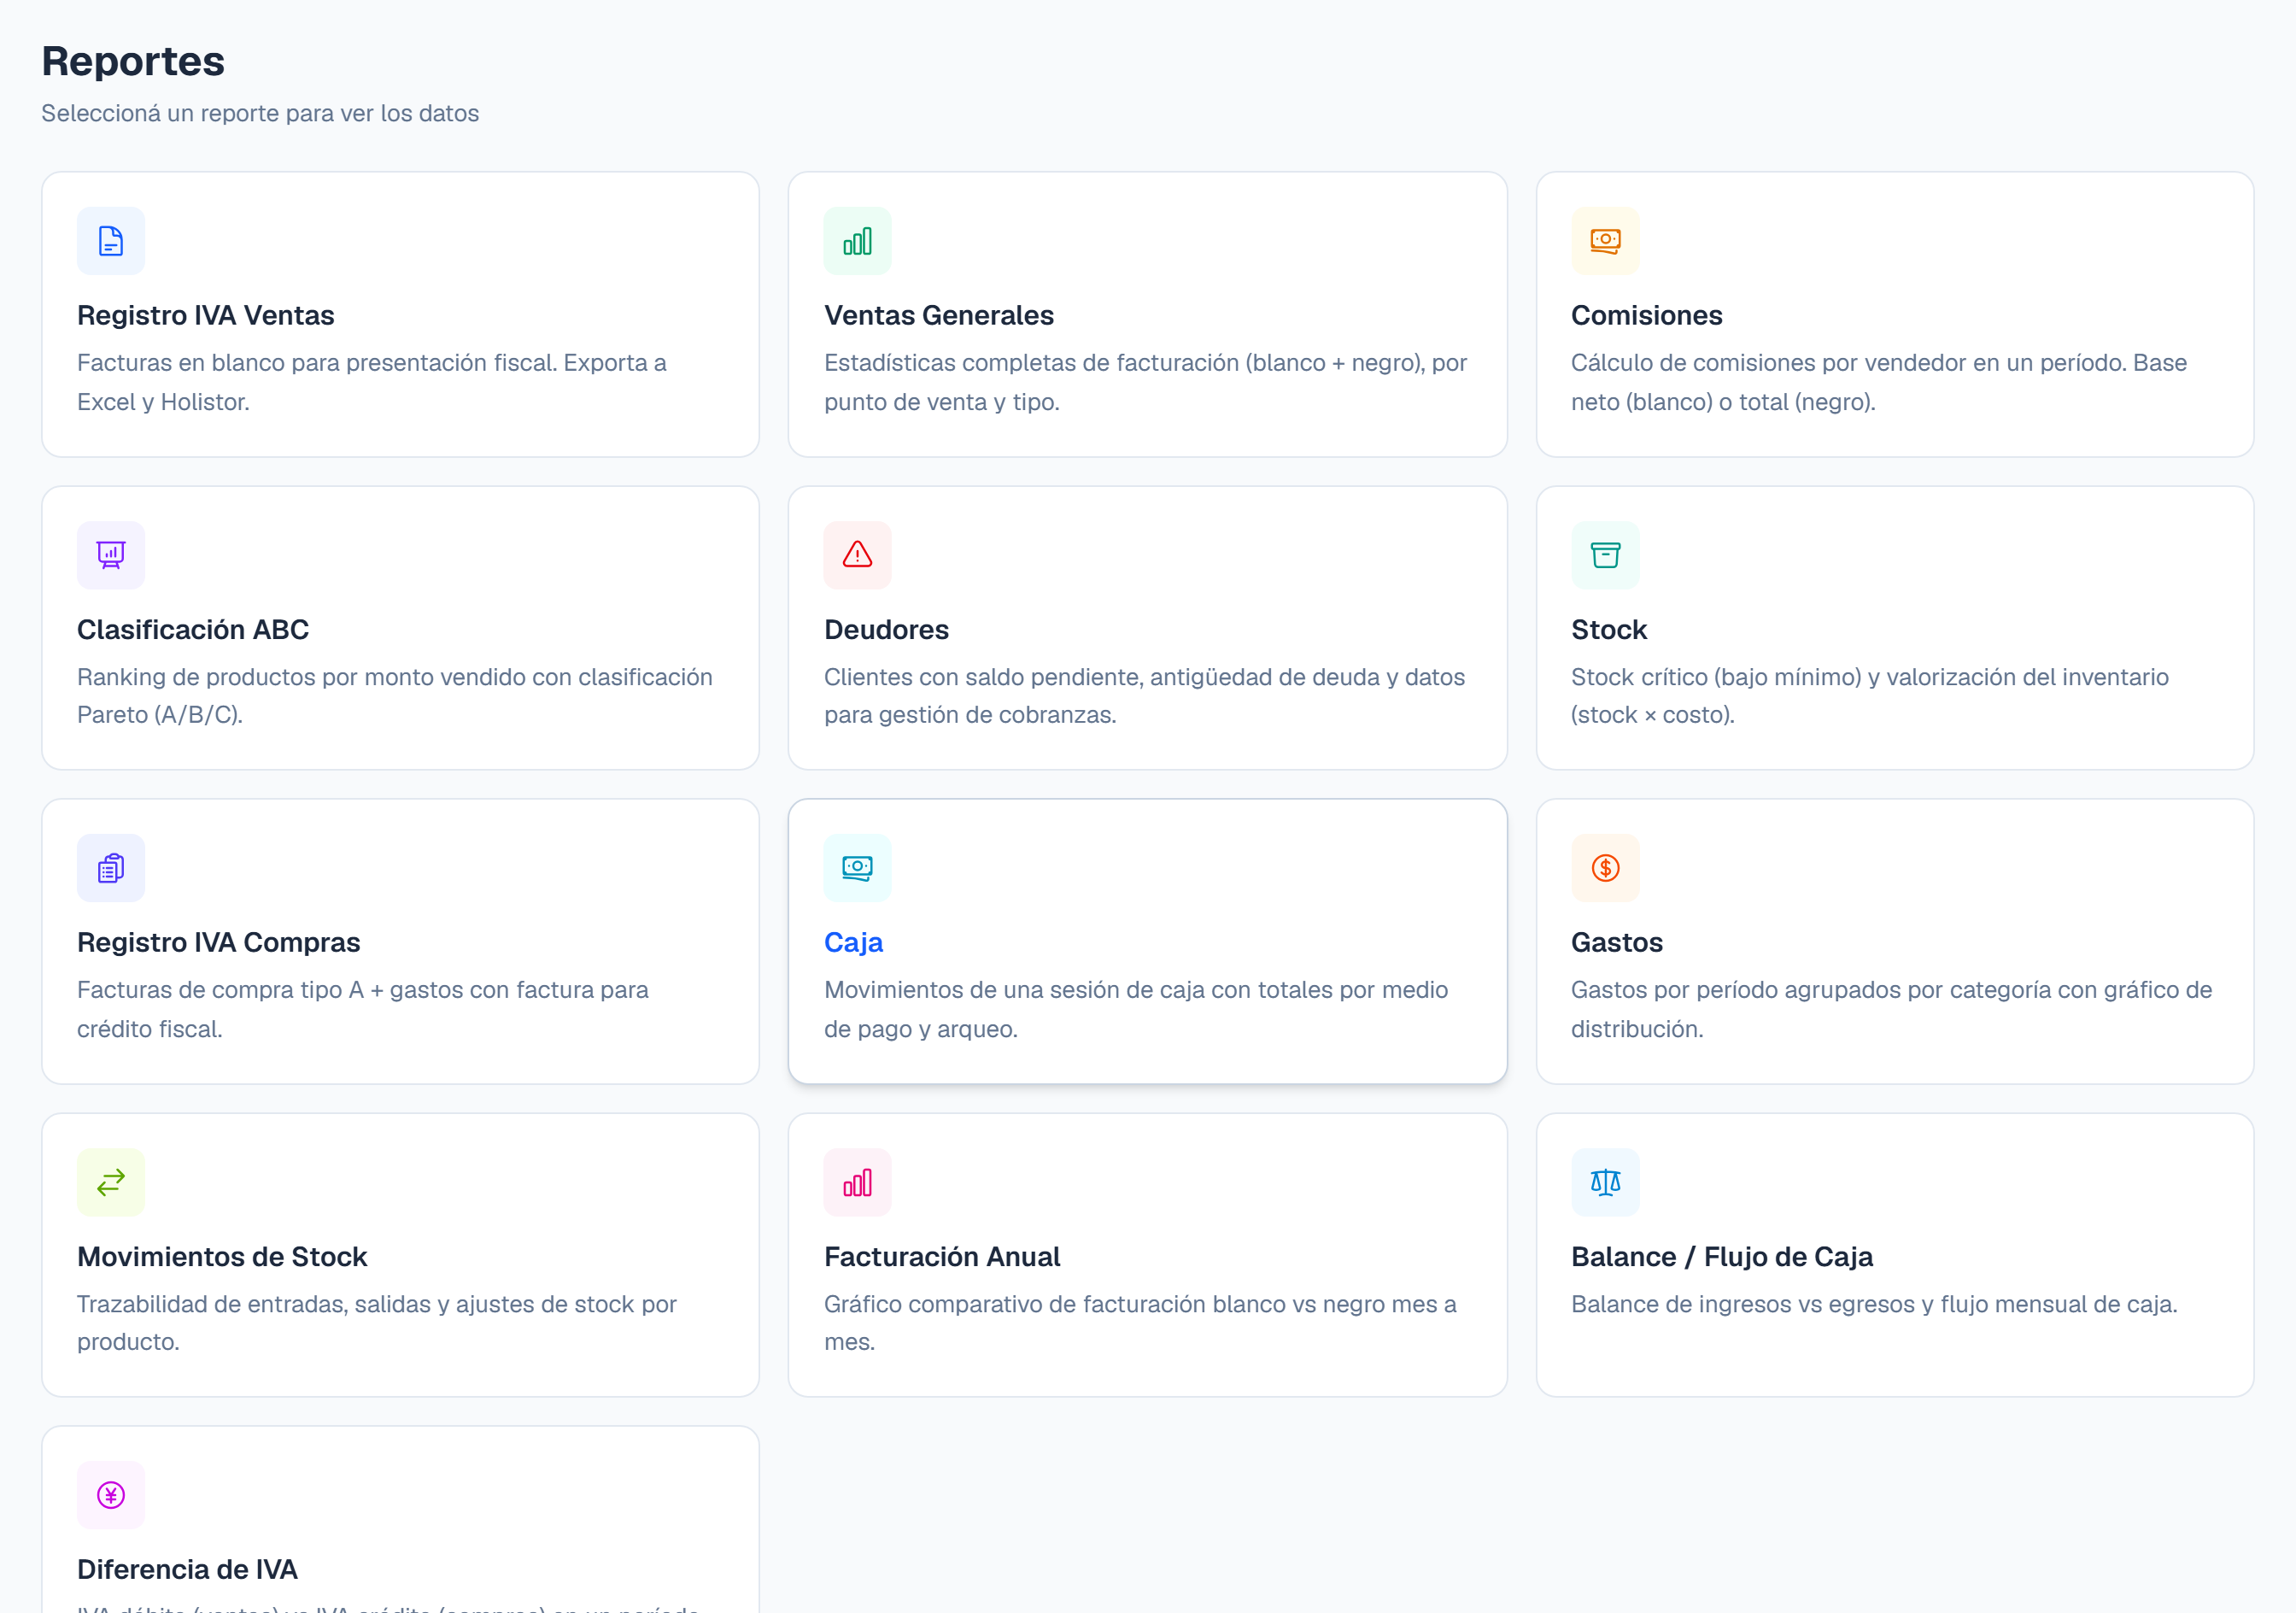Click the blue scales icon for Balance

click(x=1605, y=1182)
